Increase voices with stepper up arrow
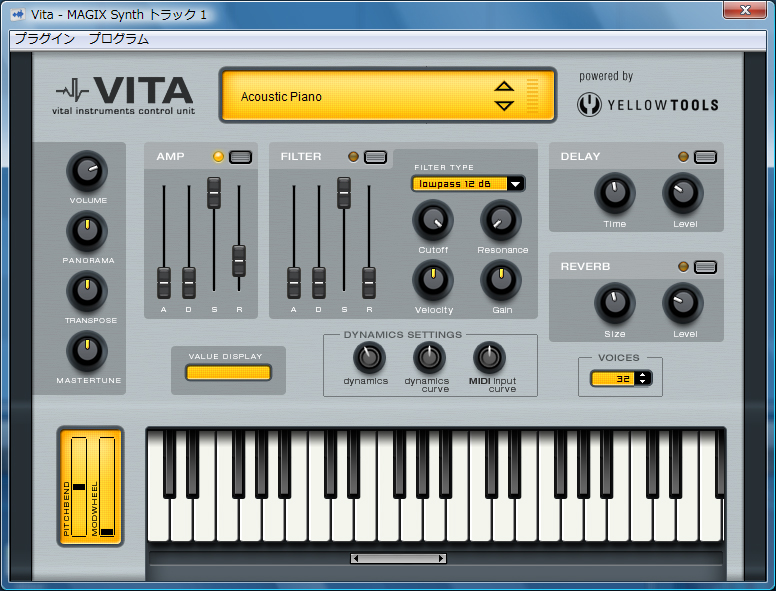Viewport: 776px width, 591px height. 643,375
